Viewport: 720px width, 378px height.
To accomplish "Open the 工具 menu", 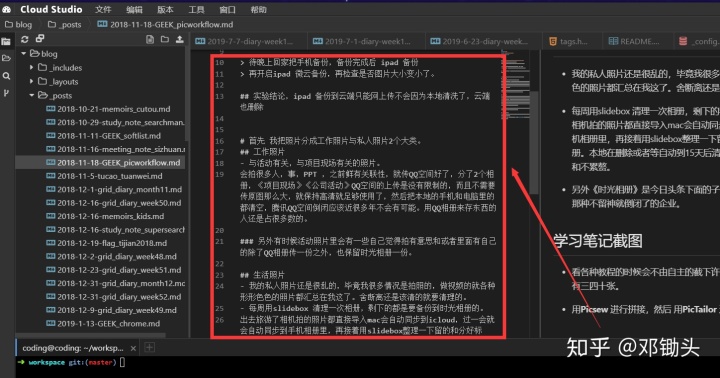I will tap(196, 10).
